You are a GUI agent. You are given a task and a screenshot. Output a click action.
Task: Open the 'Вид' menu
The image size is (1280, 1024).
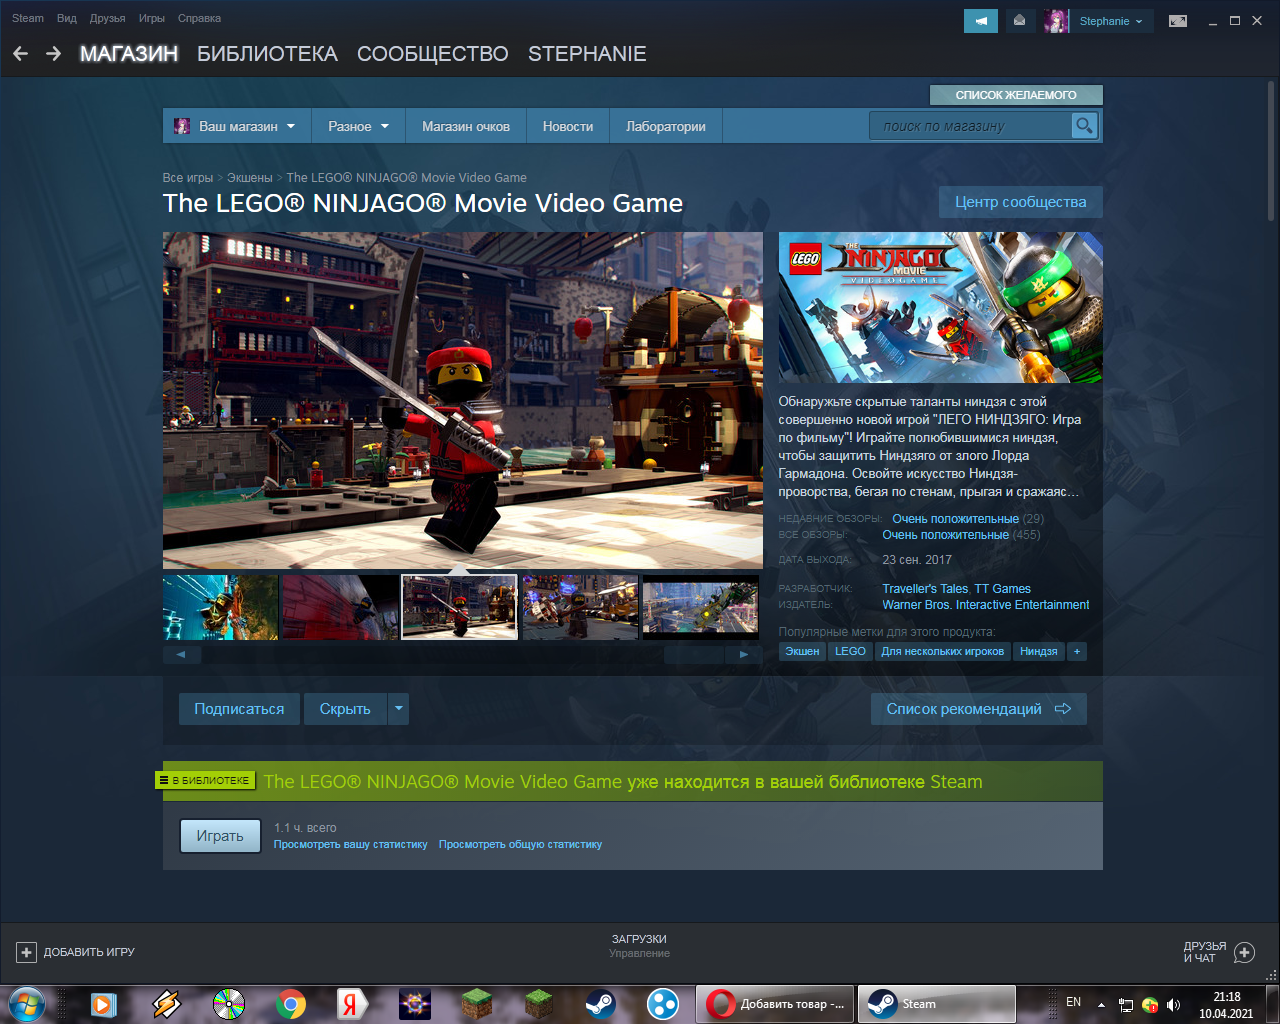pyautogui.click(x=67, y=18)
